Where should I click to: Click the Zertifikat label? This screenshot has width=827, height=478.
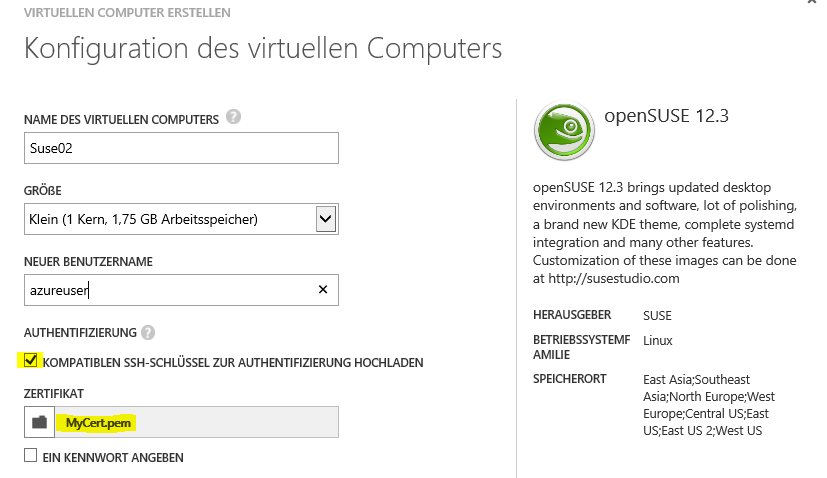(53, 391)
